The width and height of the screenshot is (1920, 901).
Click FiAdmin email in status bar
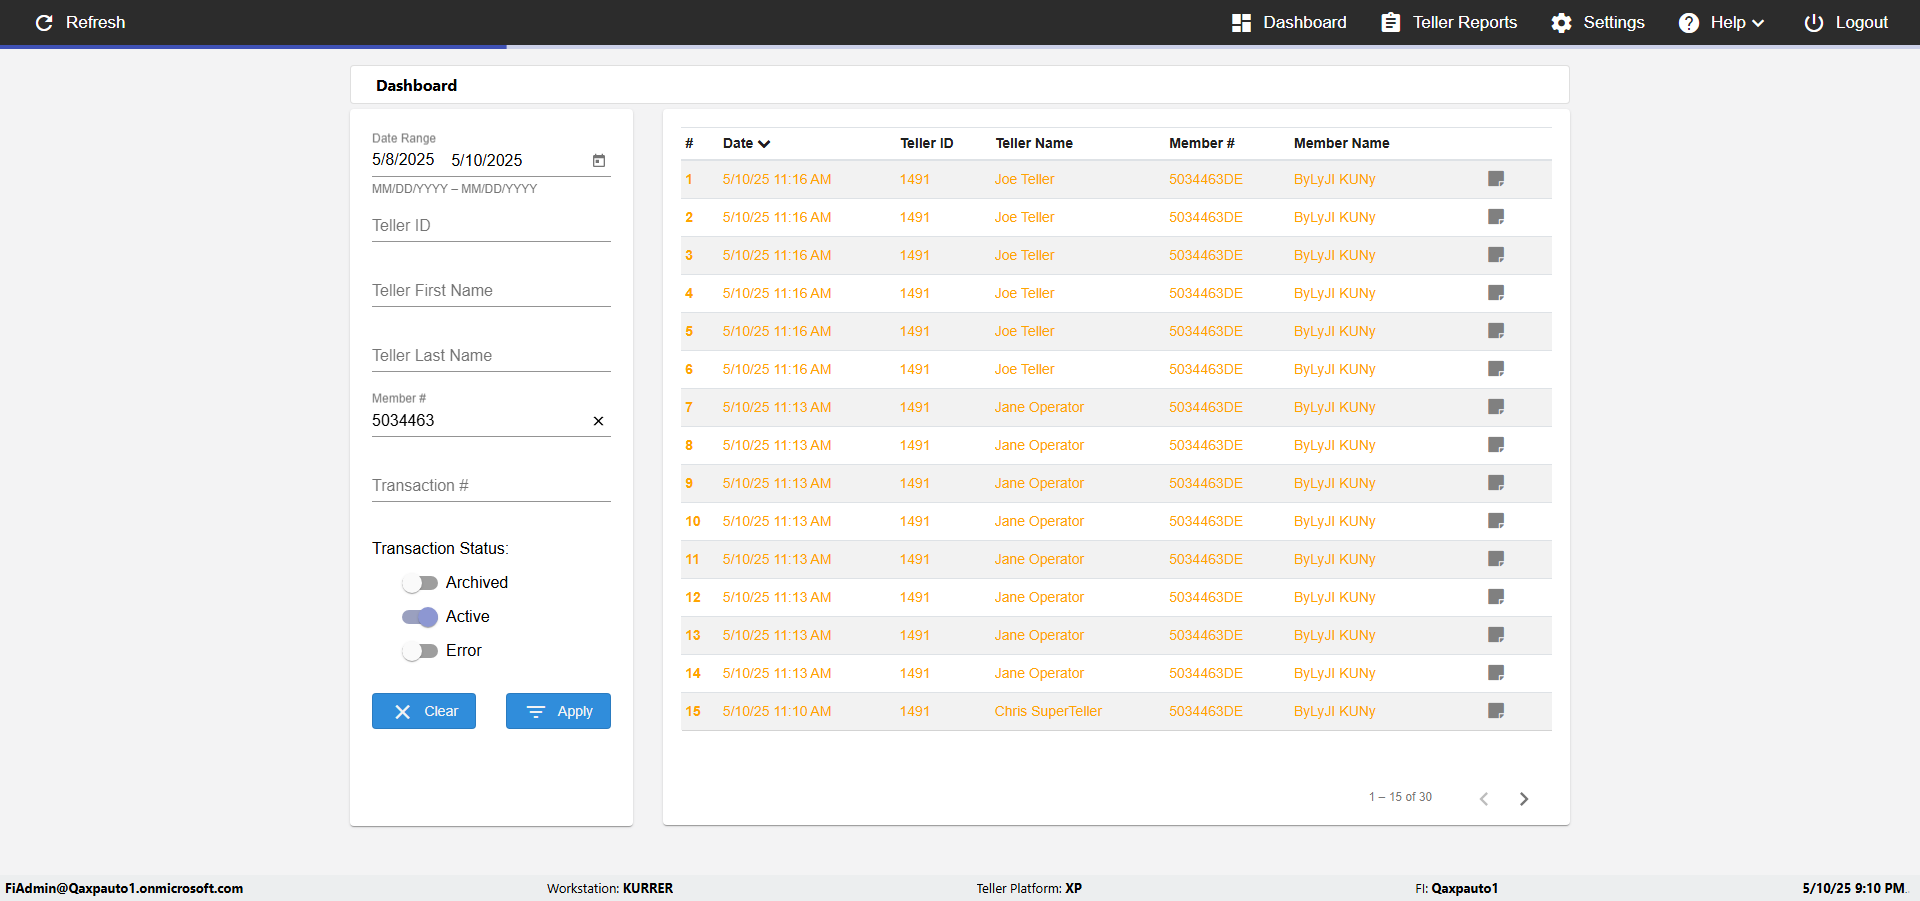(x=124, y=888)
